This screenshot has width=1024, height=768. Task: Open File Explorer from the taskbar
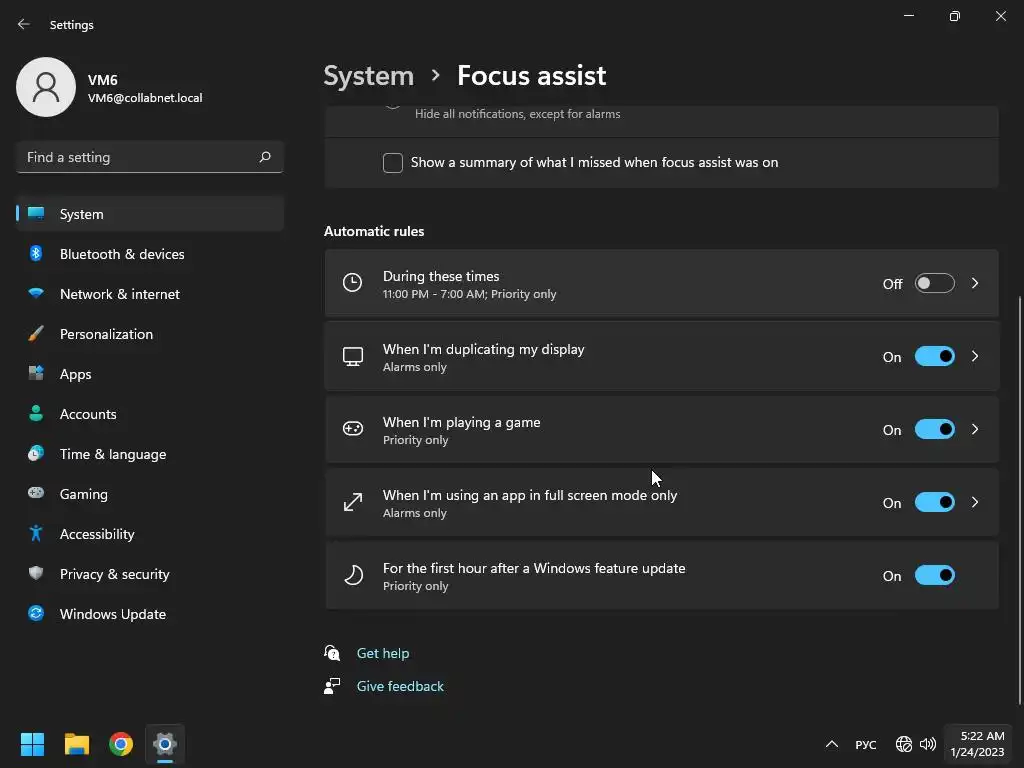(77, 744)
